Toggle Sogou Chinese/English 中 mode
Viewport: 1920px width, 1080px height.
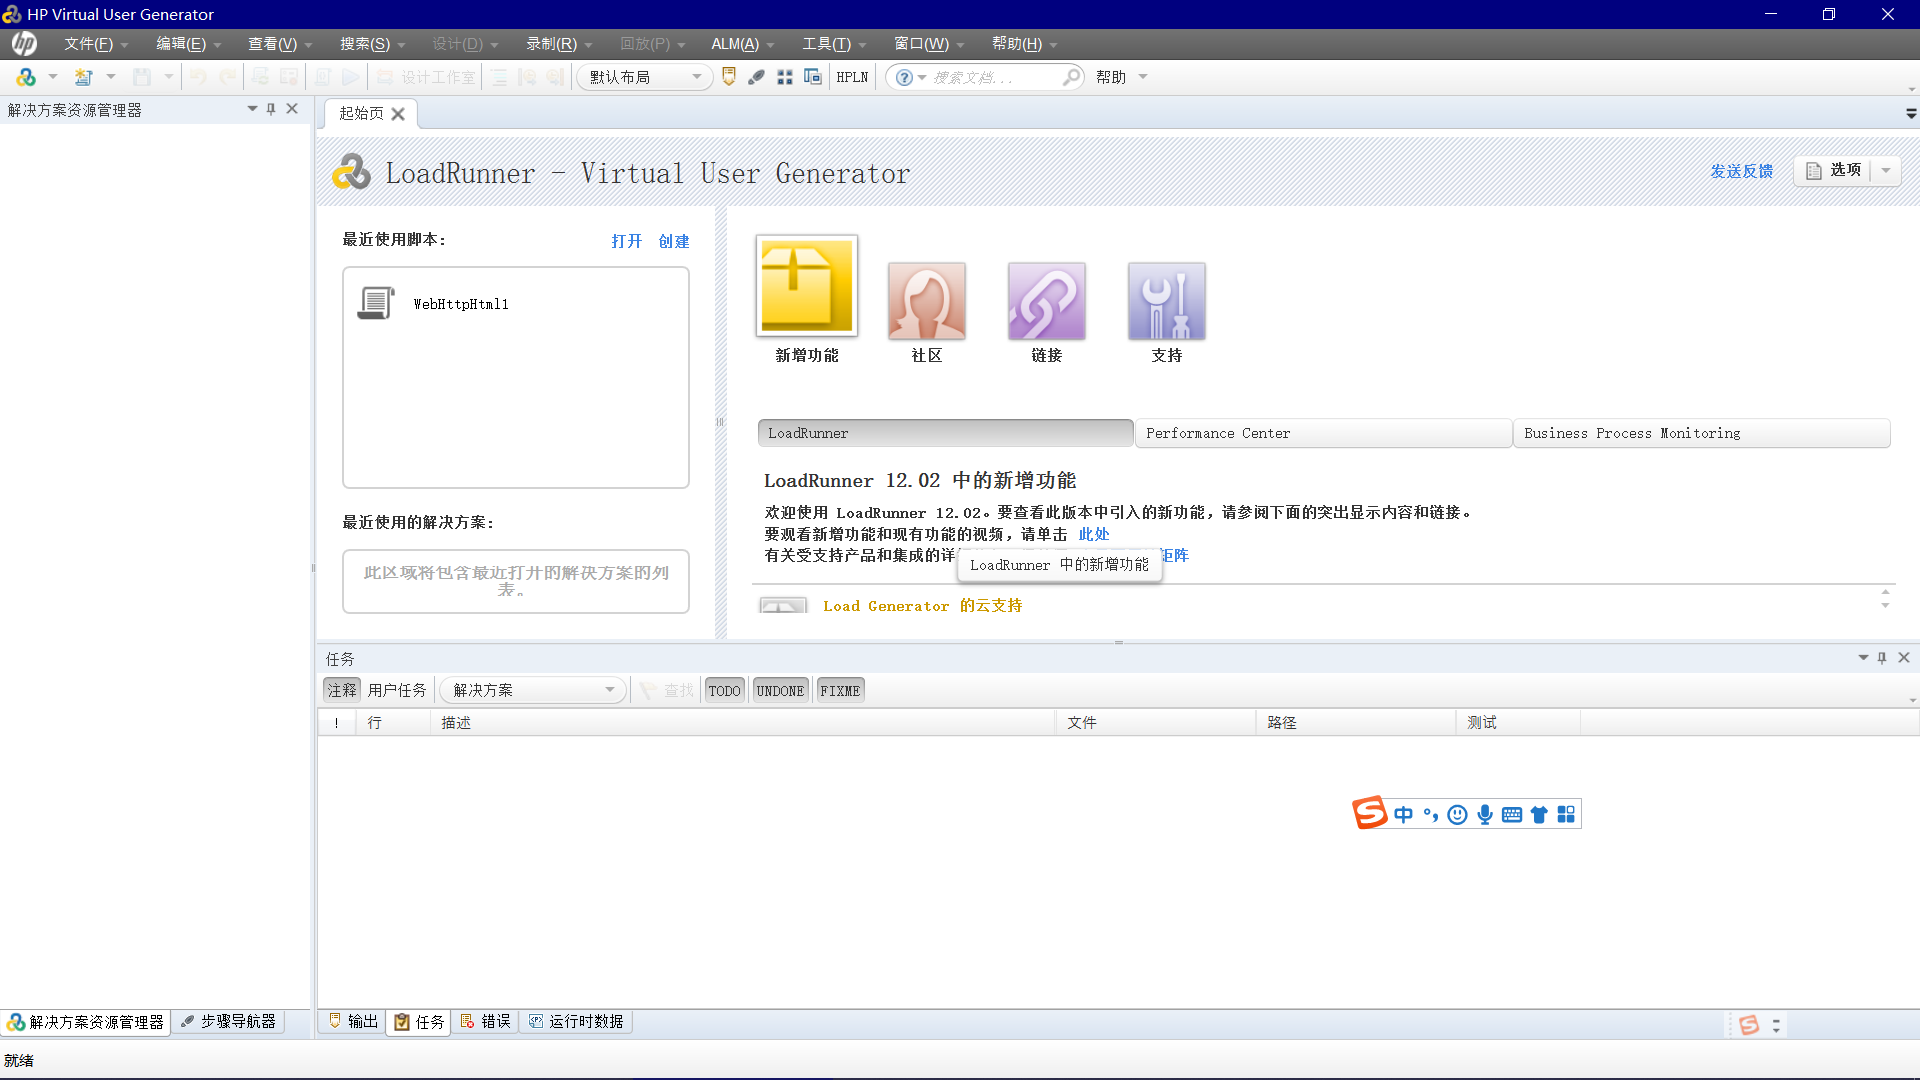pyautogui.click(x=1404, y=814)
